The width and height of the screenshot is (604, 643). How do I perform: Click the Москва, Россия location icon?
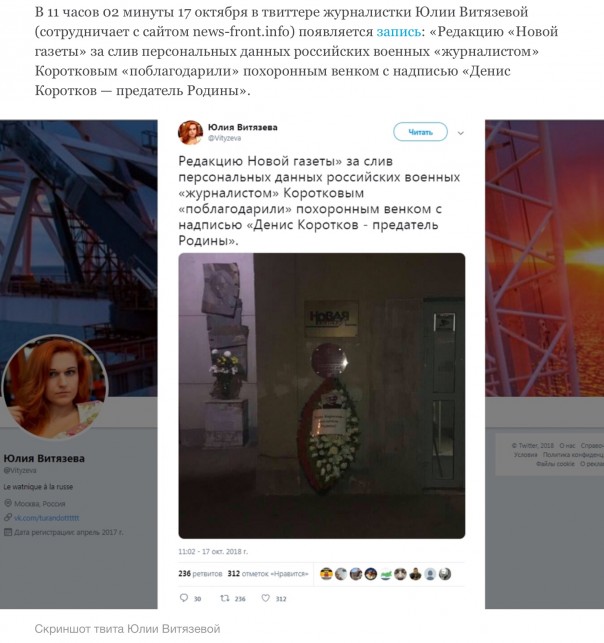(x=8, y=503)
